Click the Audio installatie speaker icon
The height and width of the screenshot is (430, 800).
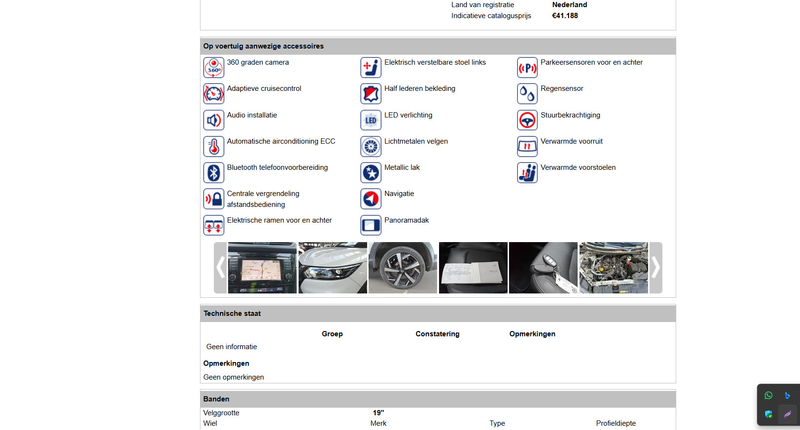click(x=213, y=120)
